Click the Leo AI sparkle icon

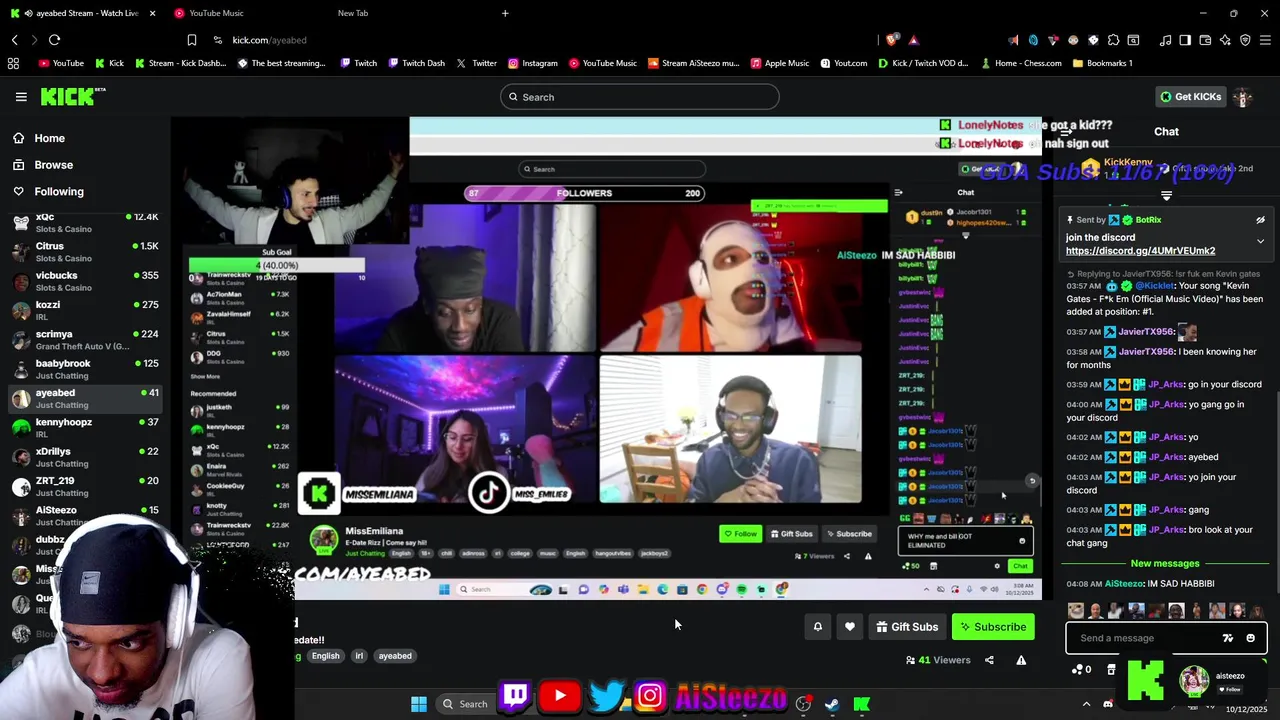coord(1225,40)
